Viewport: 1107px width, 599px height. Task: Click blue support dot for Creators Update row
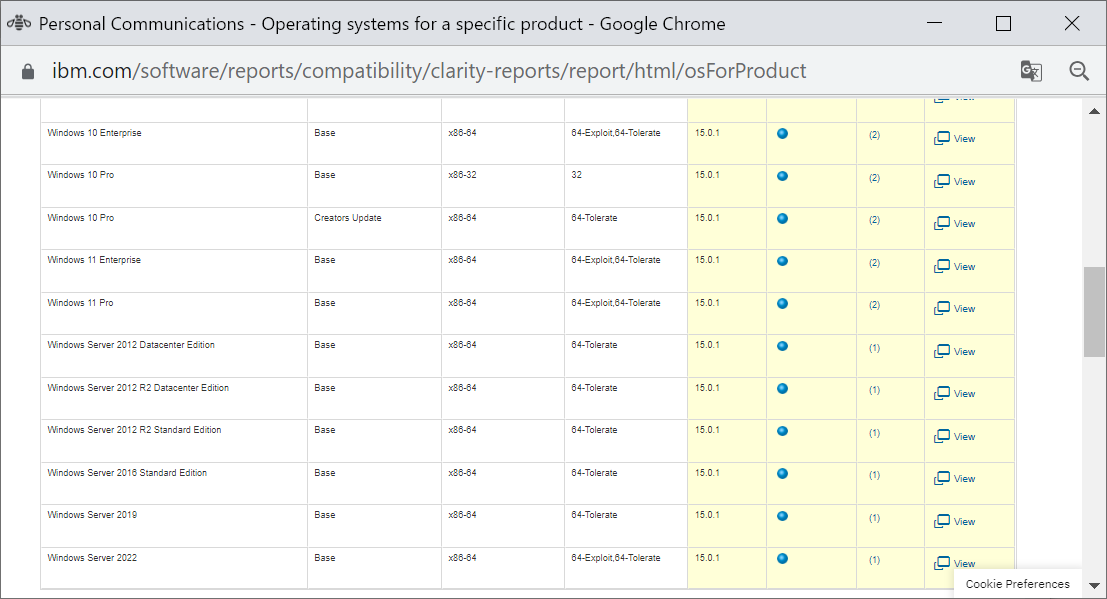pos(782,218)
